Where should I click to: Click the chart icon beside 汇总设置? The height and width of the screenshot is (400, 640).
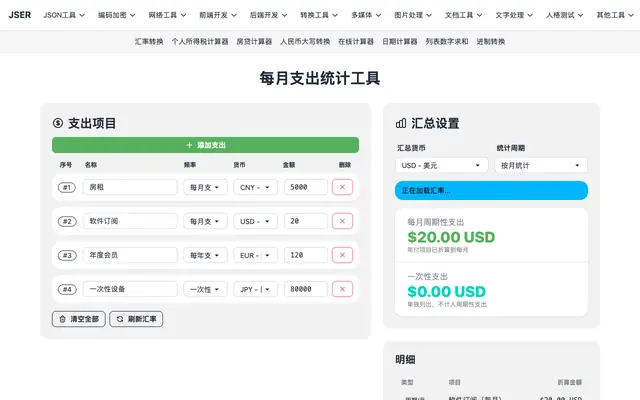pos(401,123)
